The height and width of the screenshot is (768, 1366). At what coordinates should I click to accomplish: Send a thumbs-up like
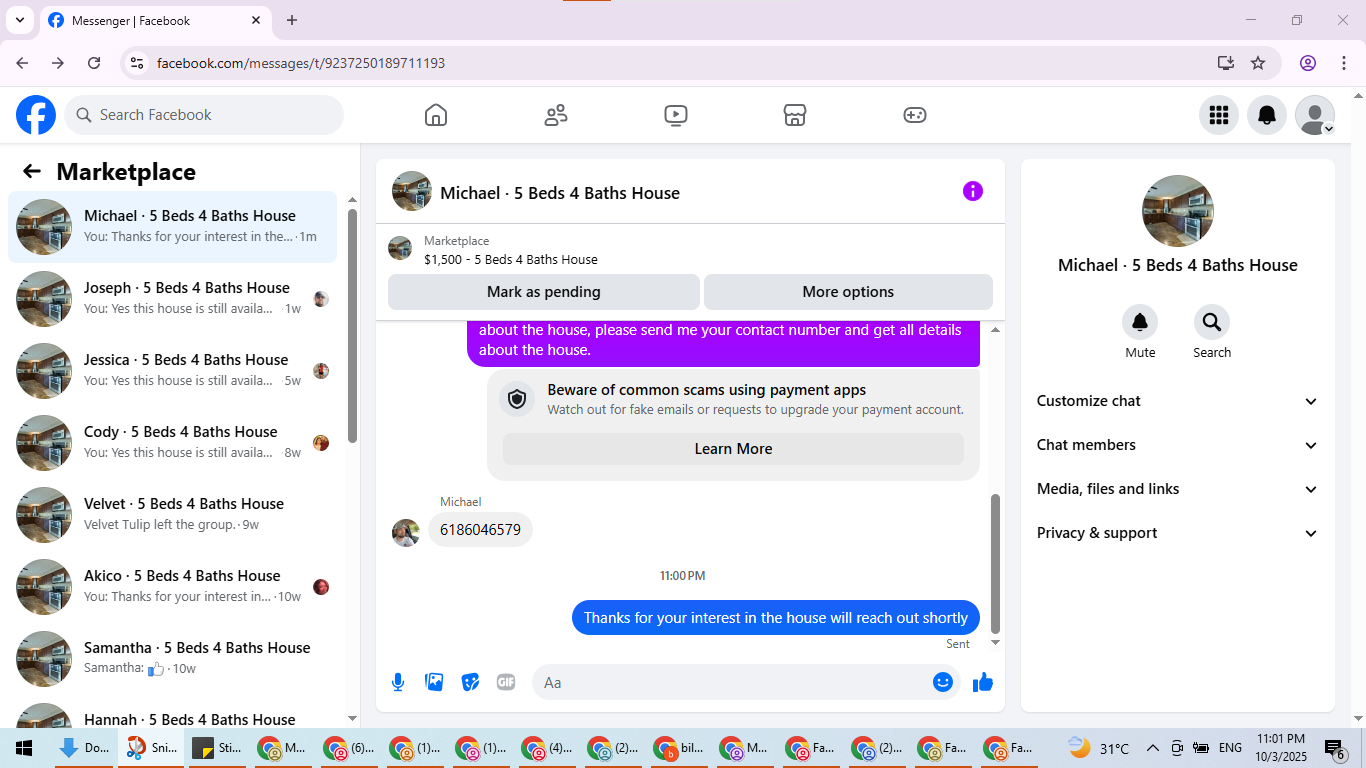pyautogui.click(x=983, y=682)
